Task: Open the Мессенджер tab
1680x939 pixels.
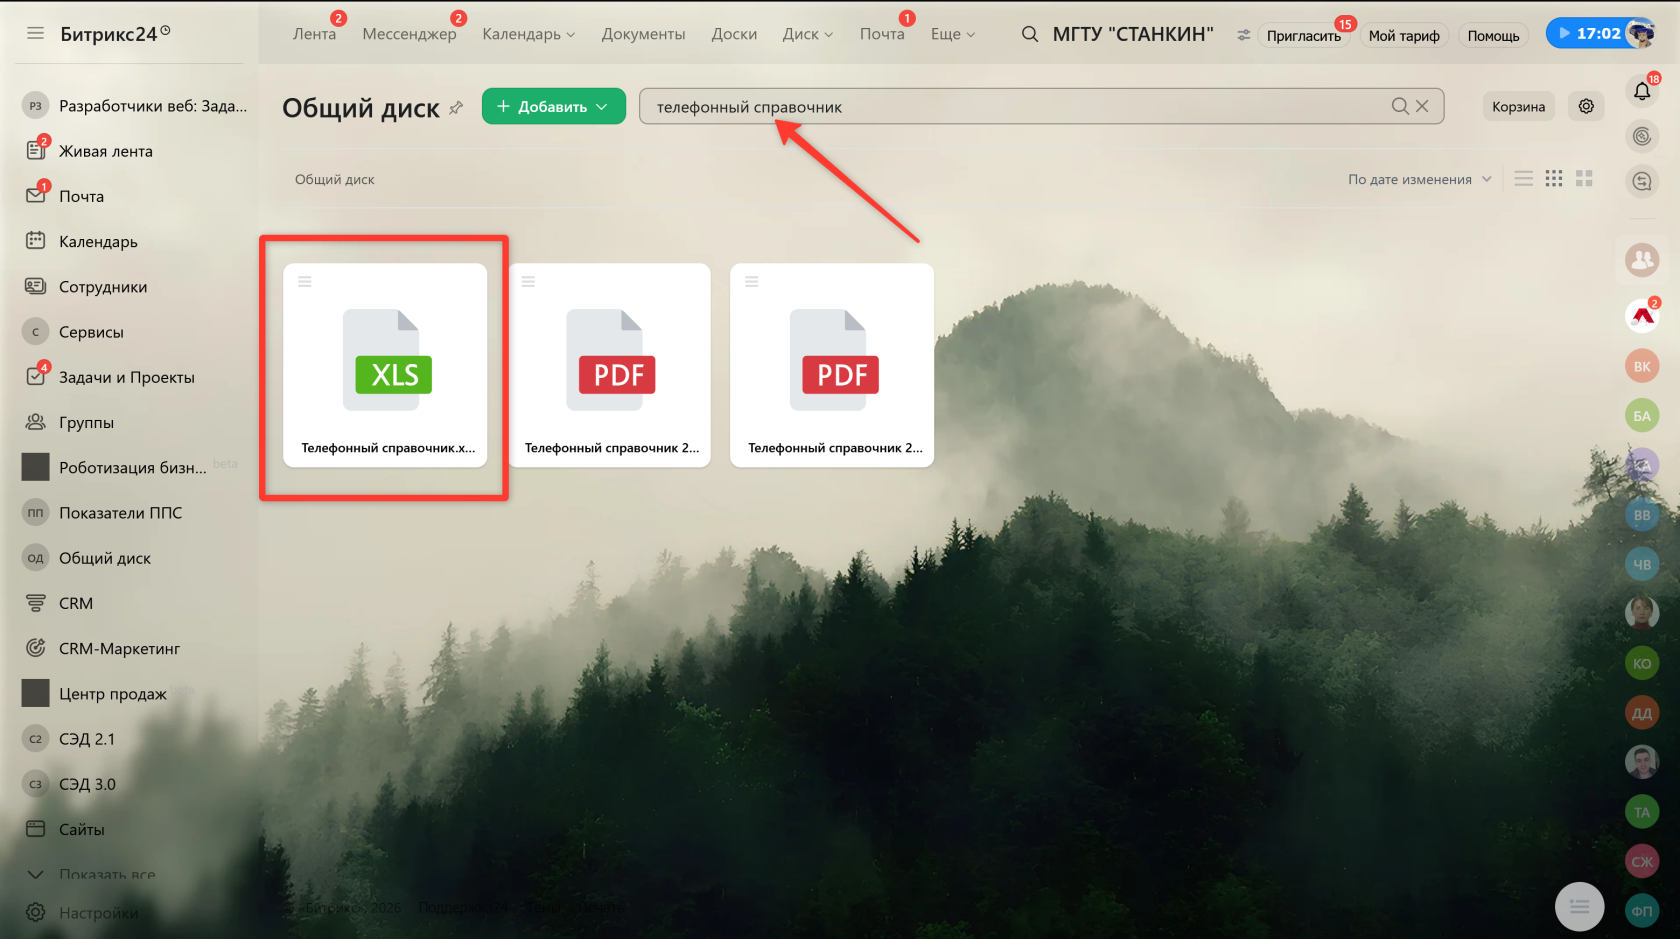Action: click(409, 34)
